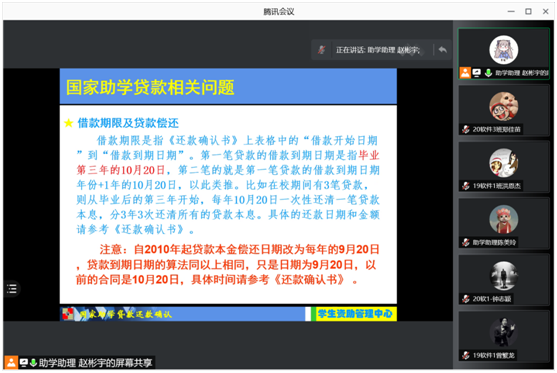Click muted mic icon beside 19软件1班 participant
The width and height of the screenshot is (557, 373).
click(x=466, y=186)
